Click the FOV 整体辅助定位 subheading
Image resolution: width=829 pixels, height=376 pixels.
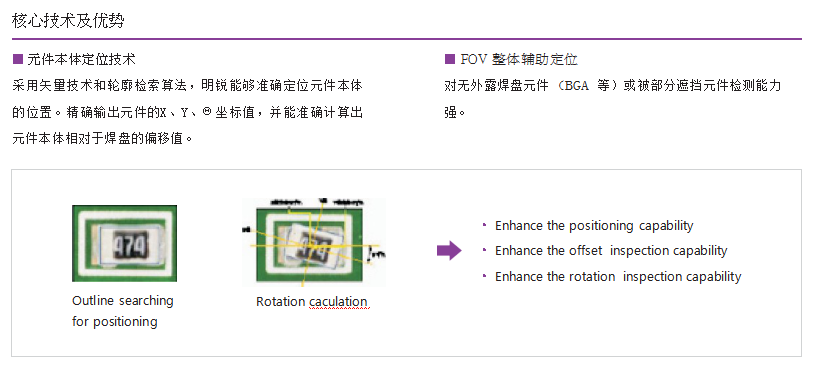coord(519,59)
